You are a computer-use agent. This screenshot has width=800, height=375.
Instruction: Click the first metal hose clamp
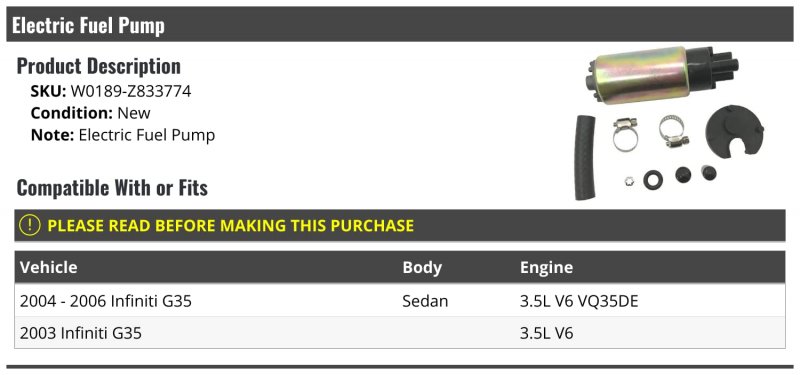coord(625,134)
